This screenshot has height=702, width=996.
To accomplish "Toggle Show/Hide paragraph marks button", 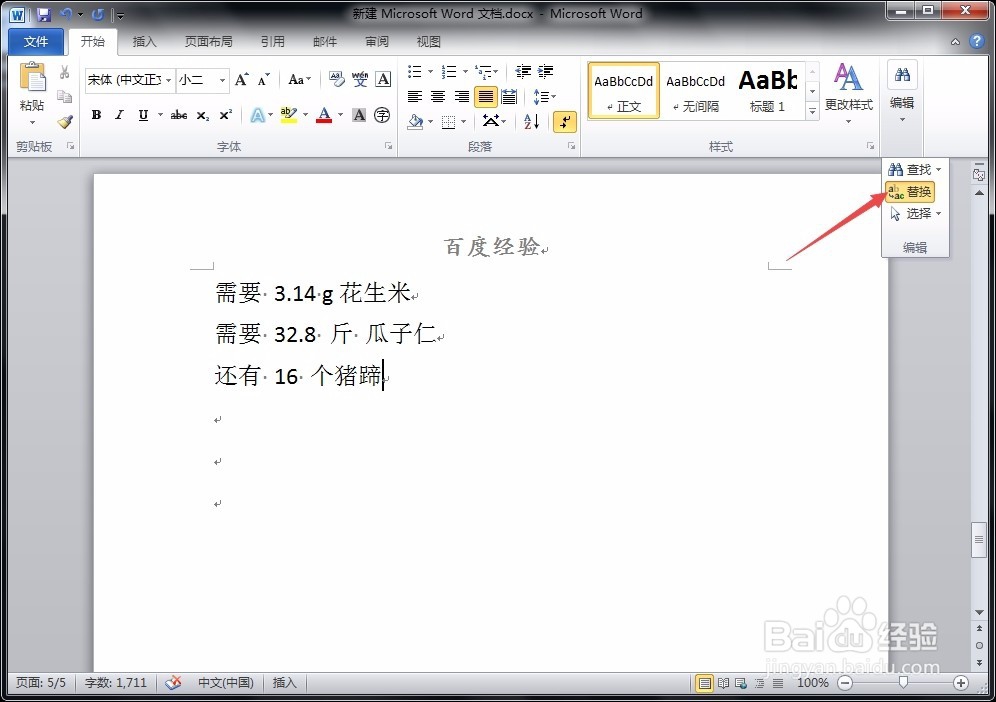I will click(565, 121).
